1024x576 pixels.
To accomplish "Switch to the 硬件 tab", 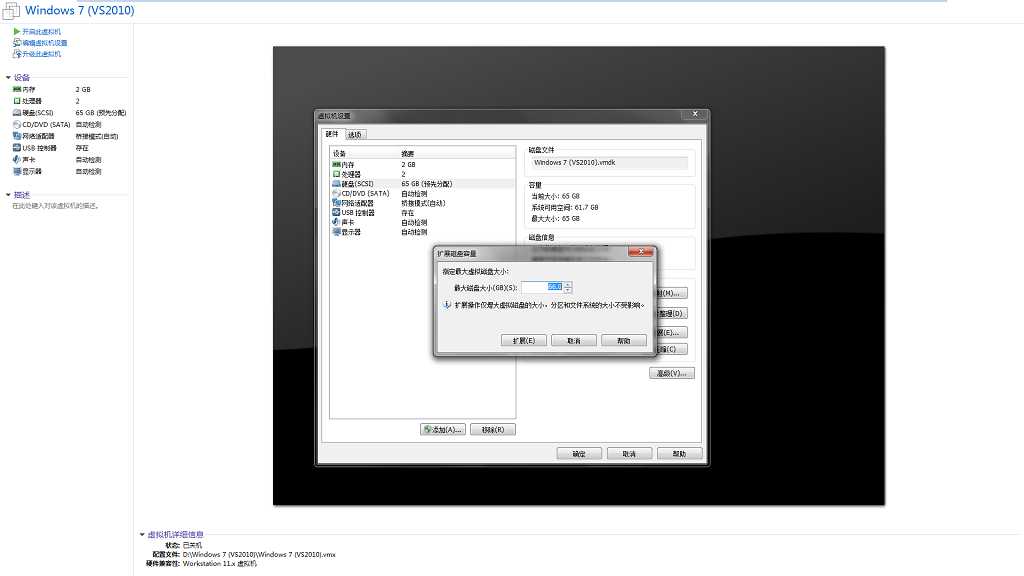I will 332,134.
